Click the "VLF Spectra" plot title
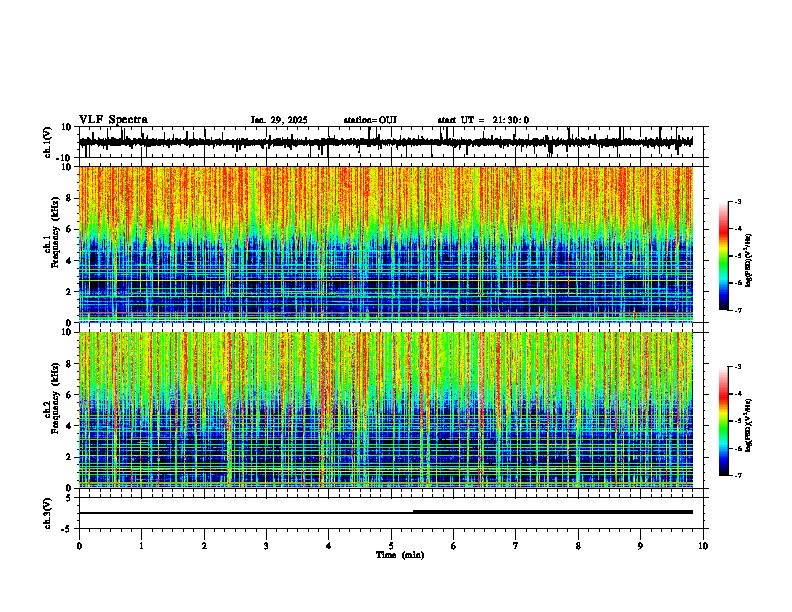 (x=113, y=120)
